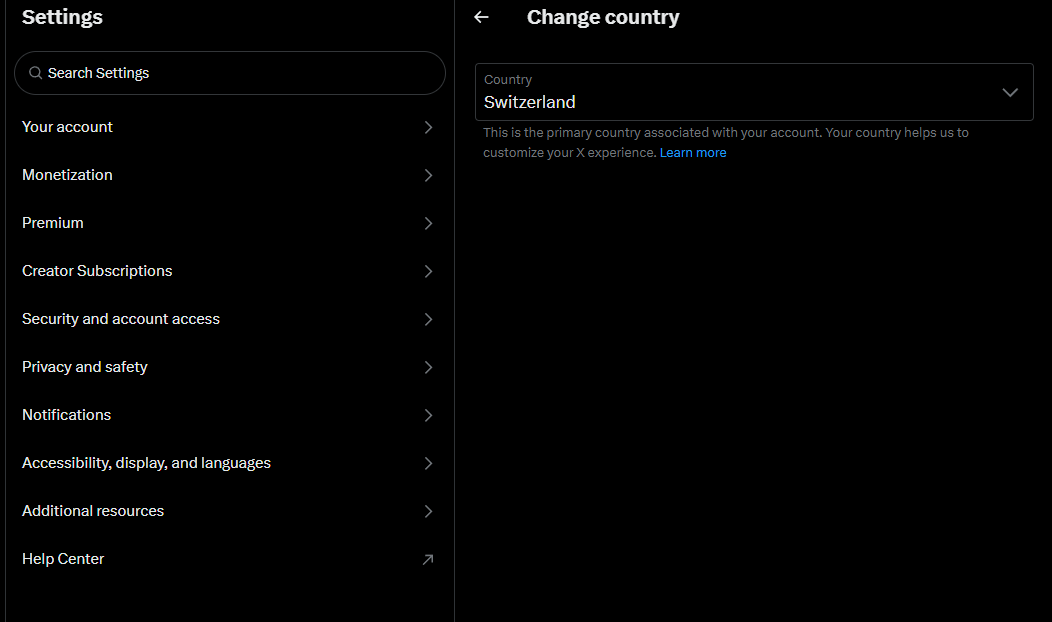
Task: Select the Settings heading text
Action: tap(62, 17)
